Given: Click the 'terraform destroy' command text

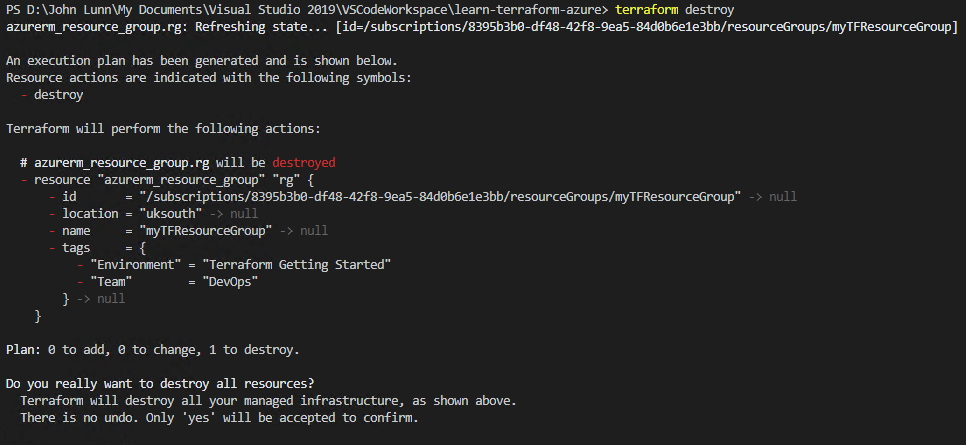Looking at the screenshot, I should (674, 9).
